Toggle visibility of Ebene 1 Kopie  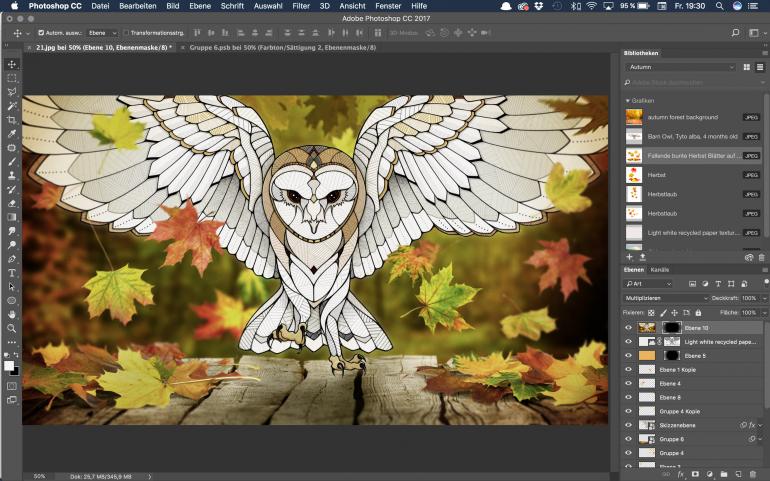coord(629,369)
